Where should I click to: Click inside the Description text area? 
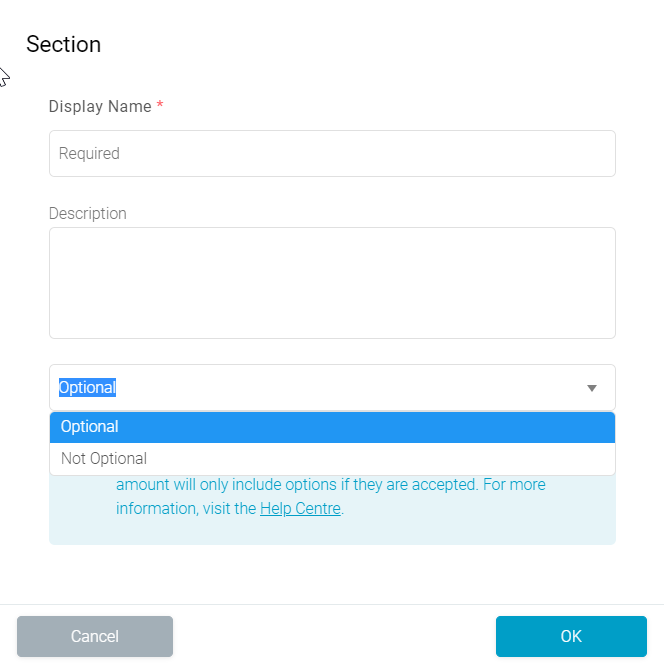(x=331, y=282)
